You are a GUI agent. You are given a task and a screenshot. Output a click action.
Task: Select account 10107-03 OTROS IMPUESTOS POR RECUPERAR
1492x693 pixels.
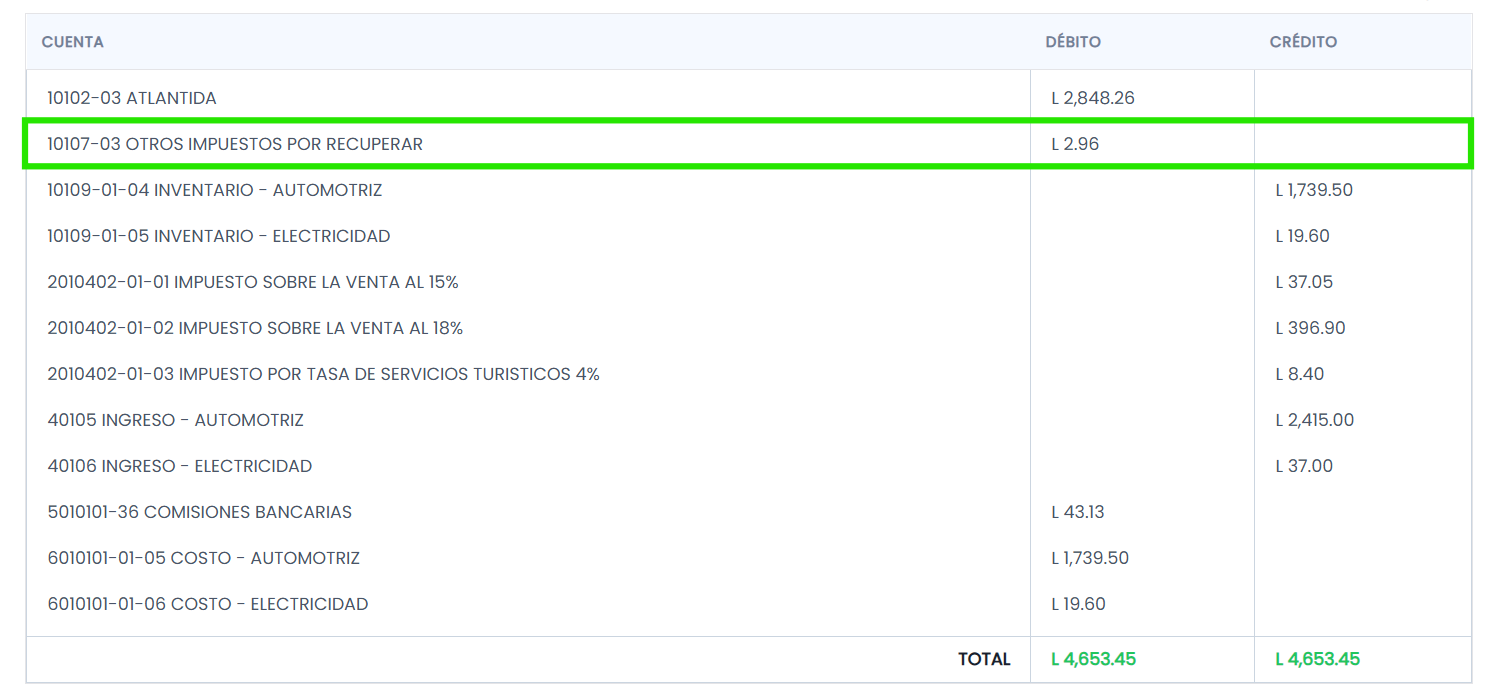pyautogui.click(x=235, y=144)
